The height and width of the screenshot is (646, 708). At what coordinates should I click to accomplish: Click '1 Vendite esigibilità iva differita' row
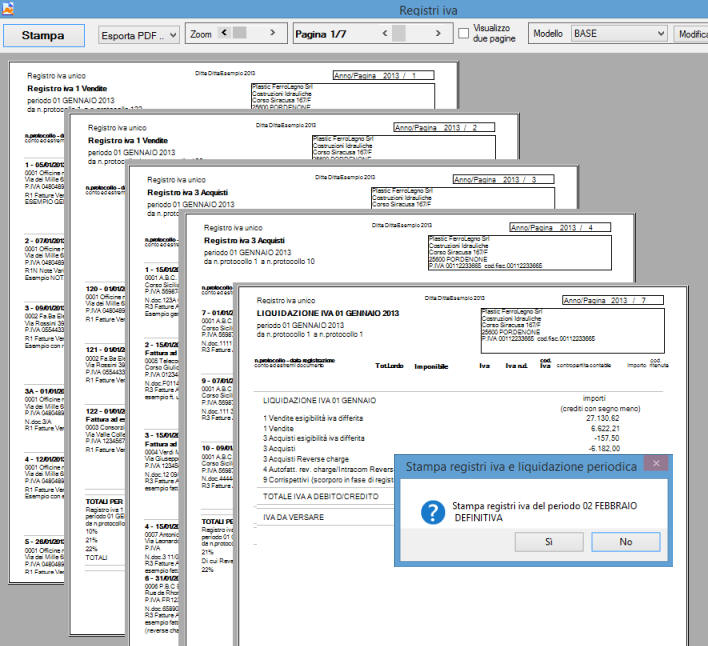click(313, 418)
